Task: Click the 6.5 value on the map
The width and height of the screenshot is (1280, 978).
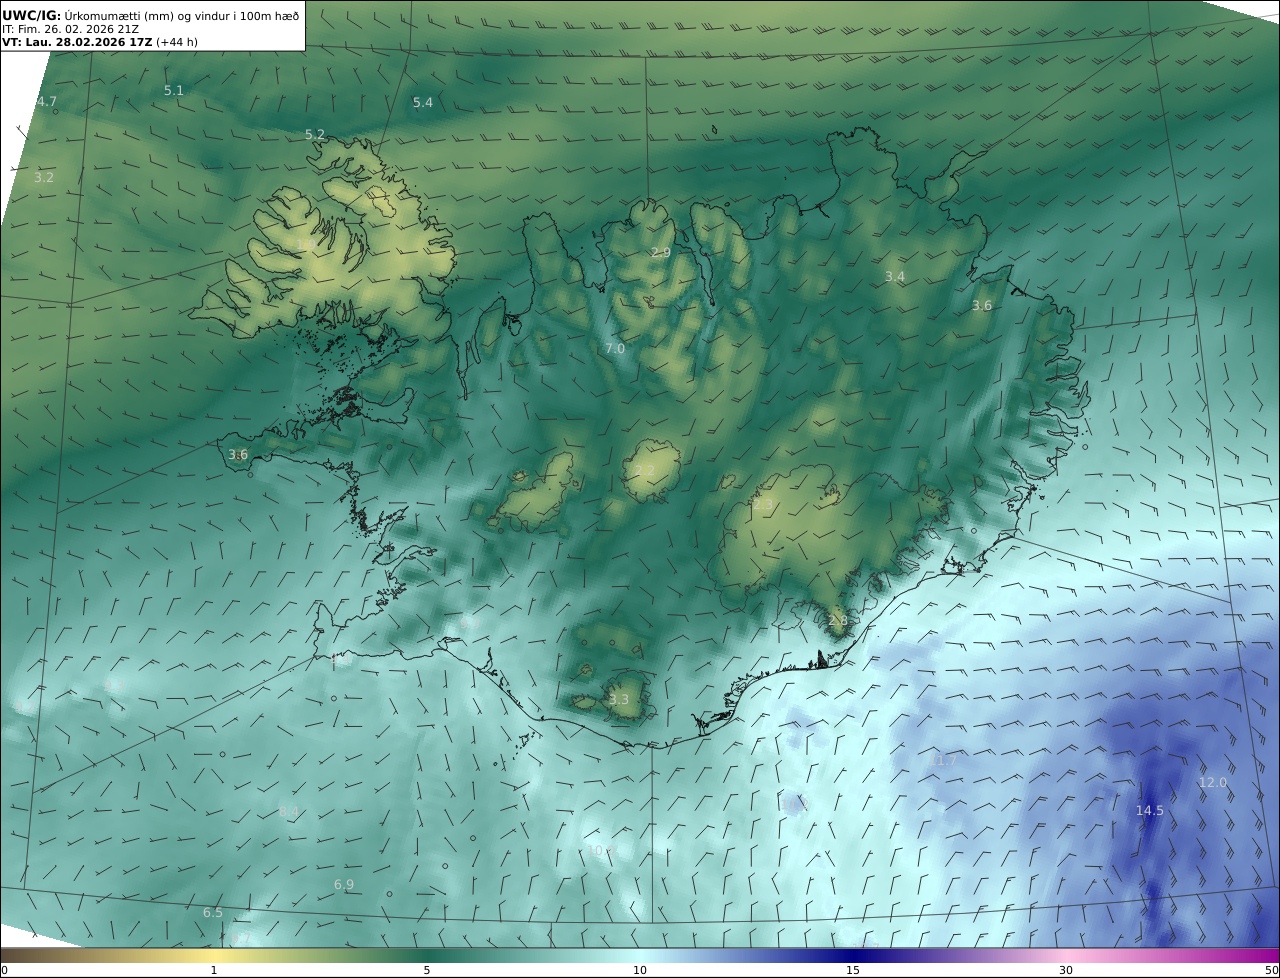Action: pos(213,913)
